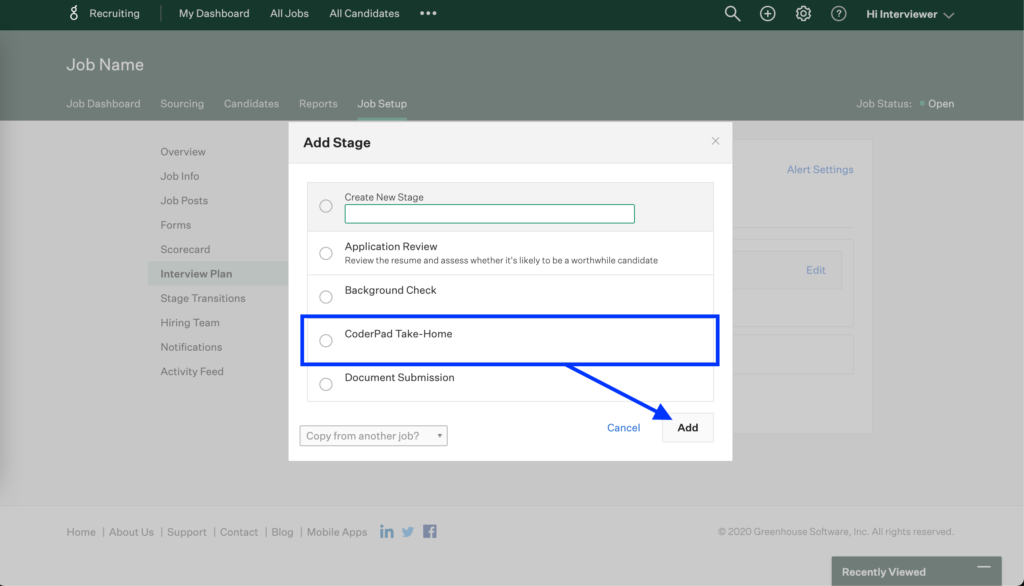1024x586 pixels.
Task: Expand the Hi Interviewer account menu
Action: tap(908, 13)
